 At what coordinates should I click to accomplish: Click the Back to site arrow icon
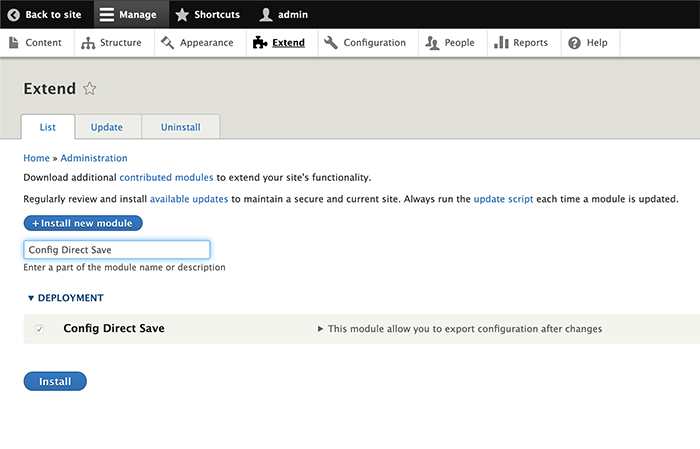[14, 15]
